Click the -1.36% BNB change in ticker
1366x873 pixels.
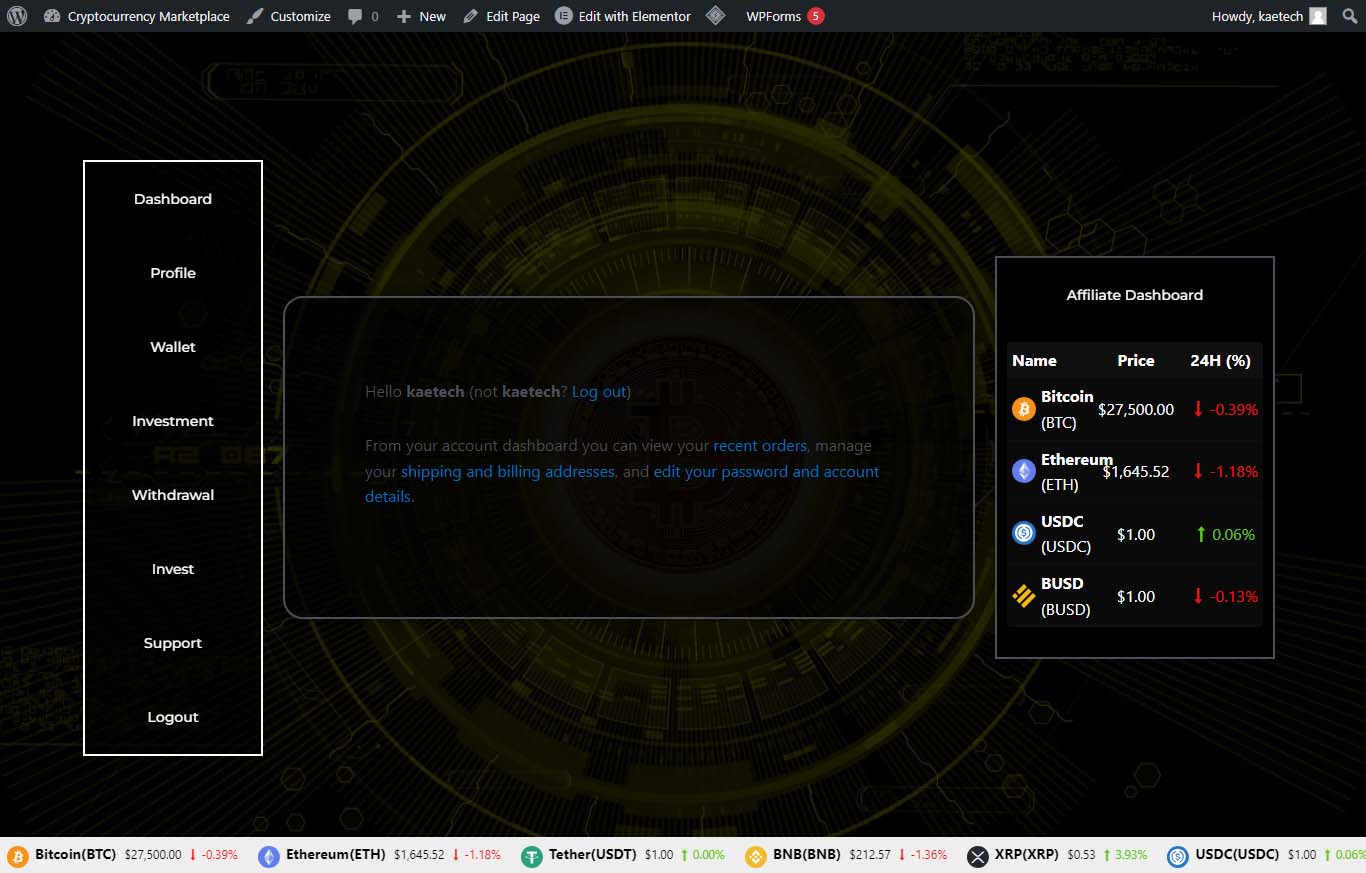coord(923,855)
